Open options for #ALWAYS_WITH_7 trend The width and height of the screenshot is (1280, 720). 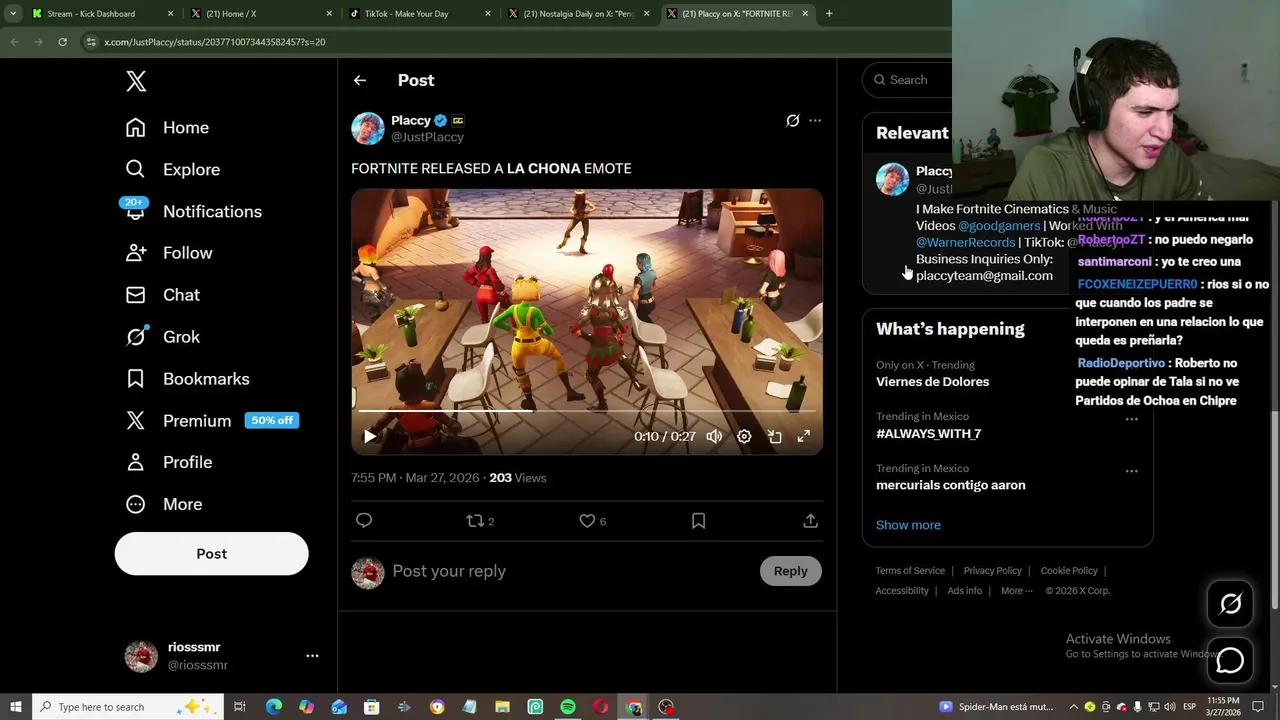[1131, 420]
